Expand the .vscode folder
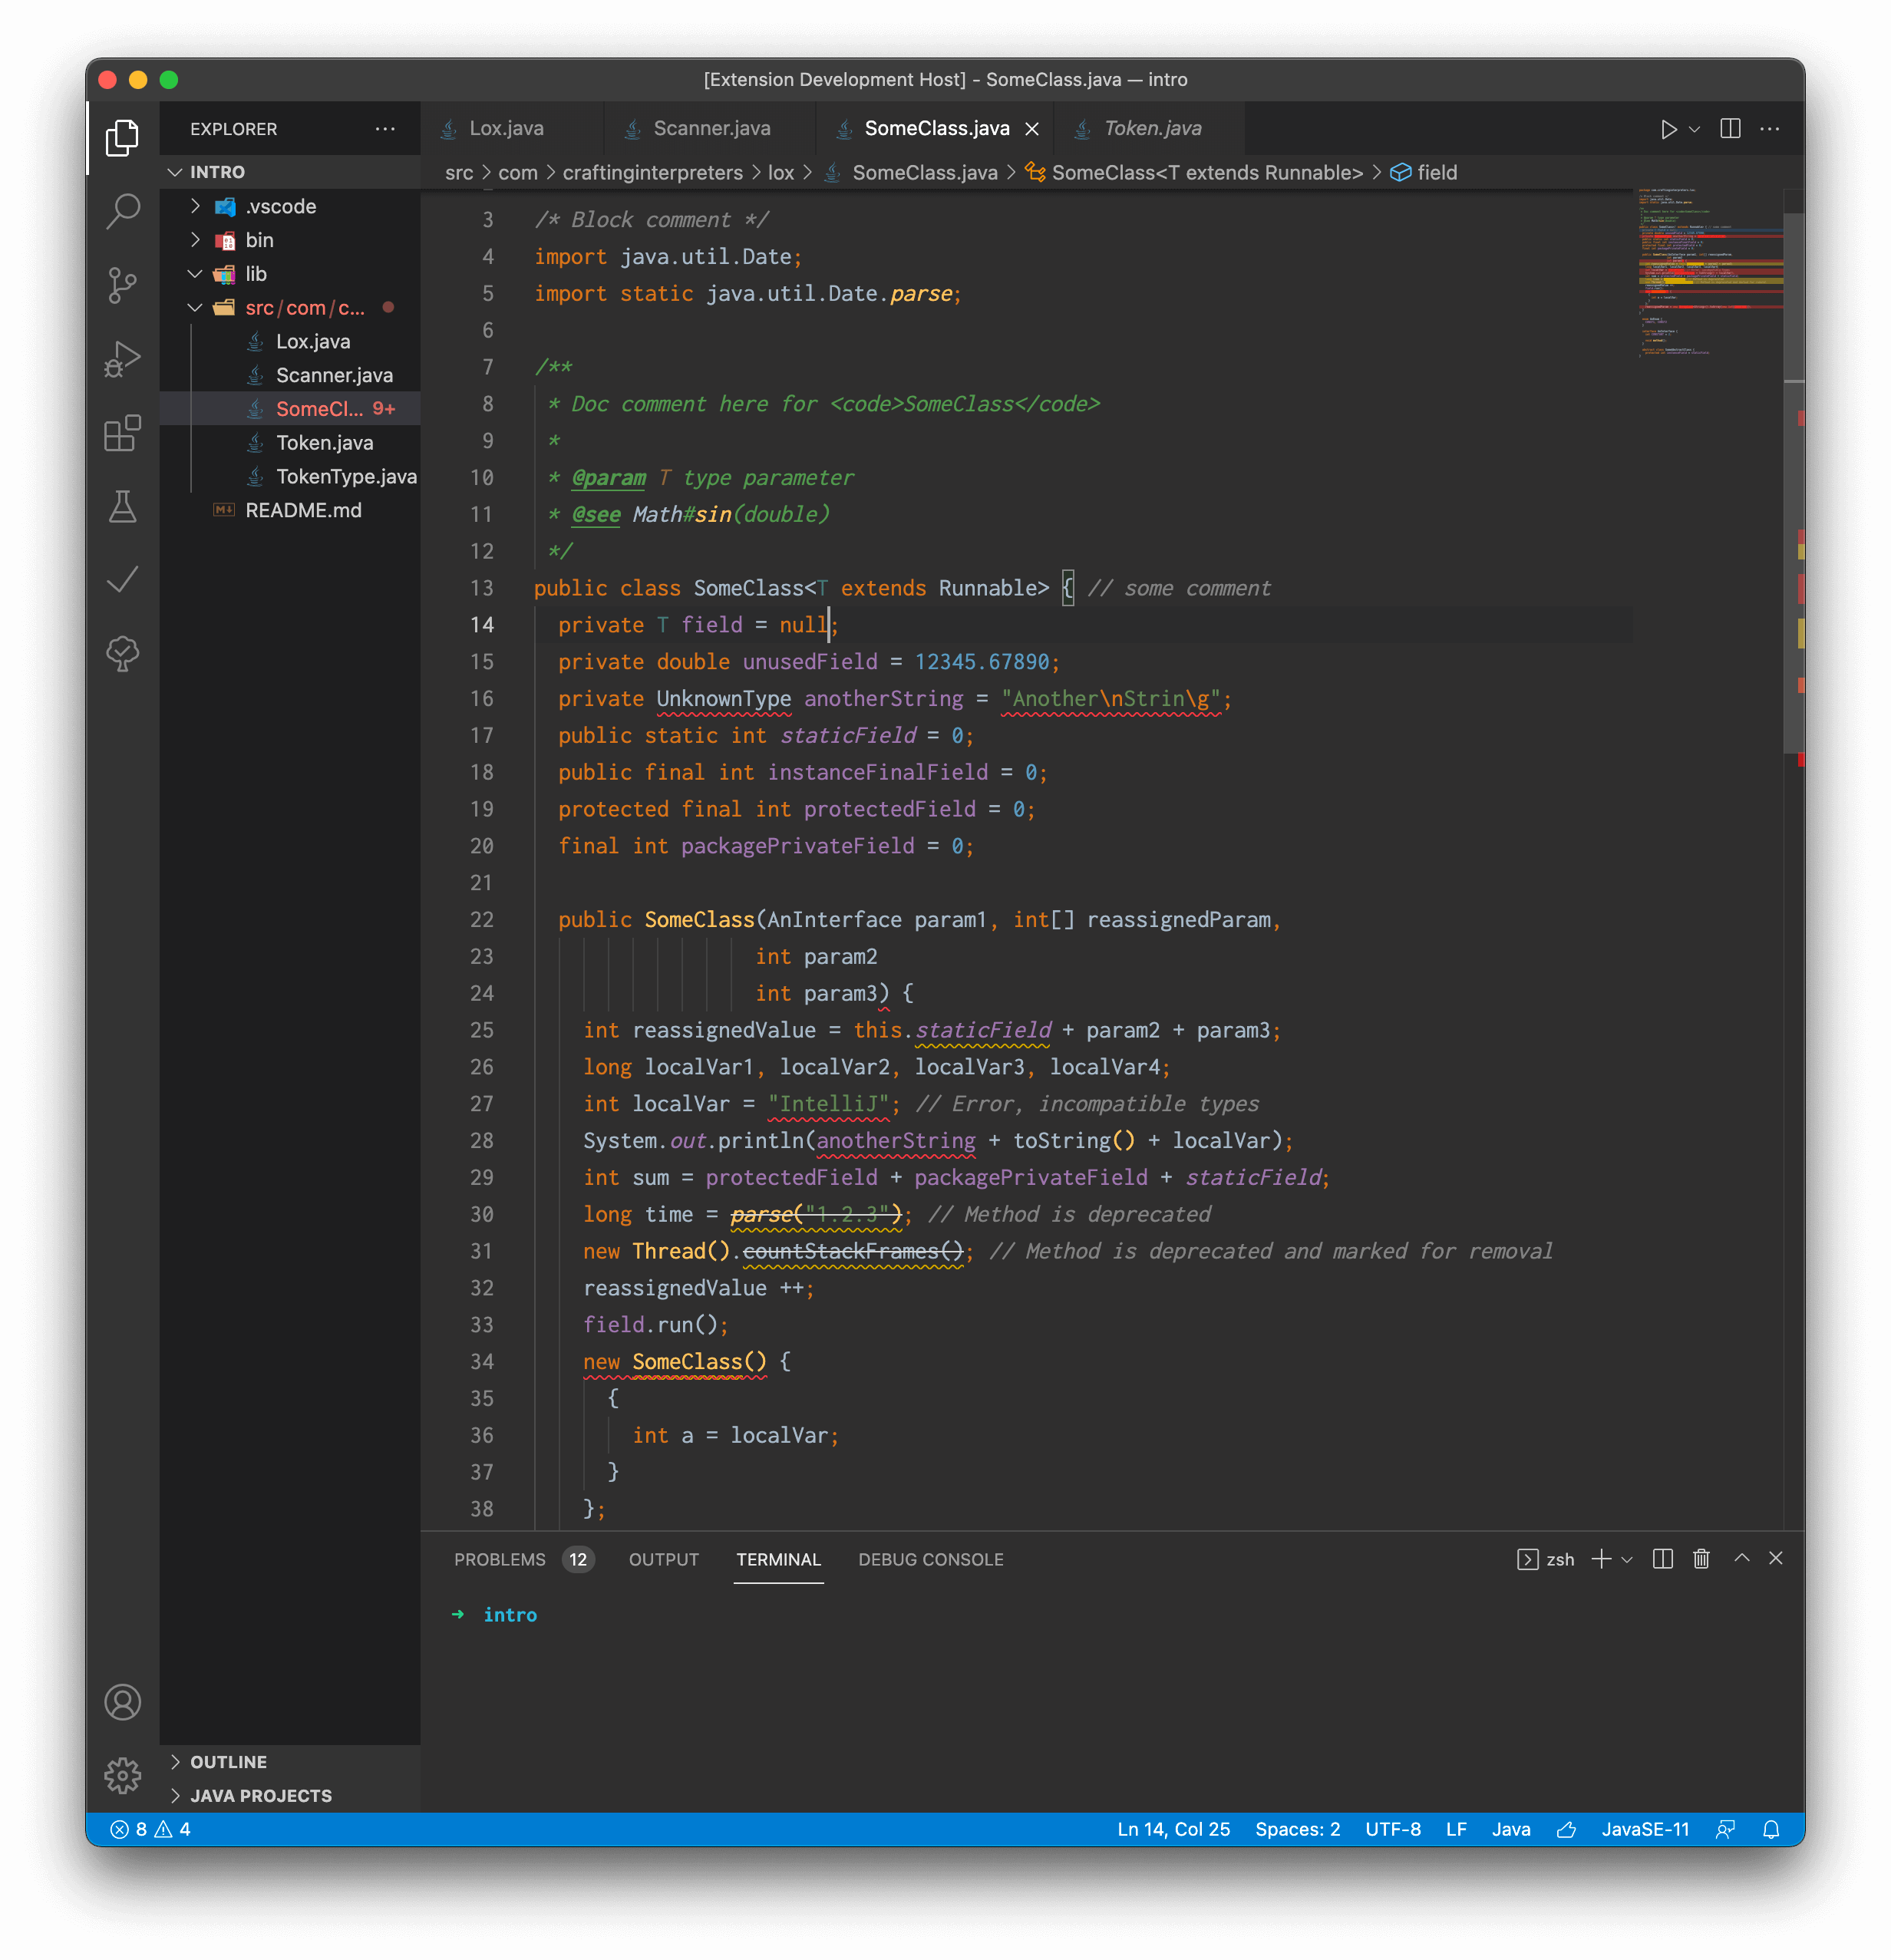This screenshot has height=1960, width=1891. (x=290, y=206)
